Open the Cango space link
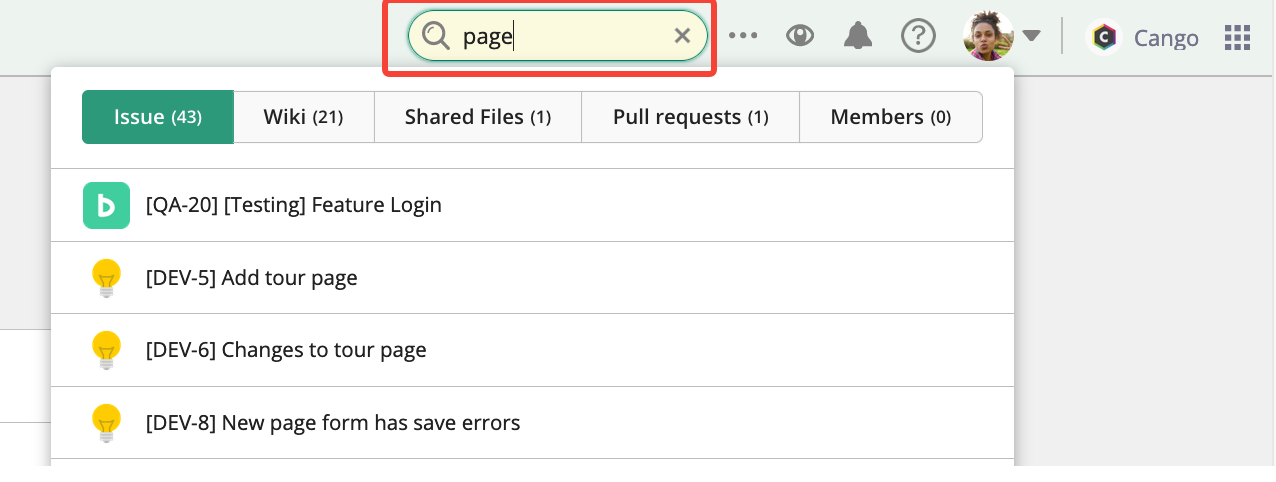This screenshot has height=482, width=1276. [x=1166, y=38]
